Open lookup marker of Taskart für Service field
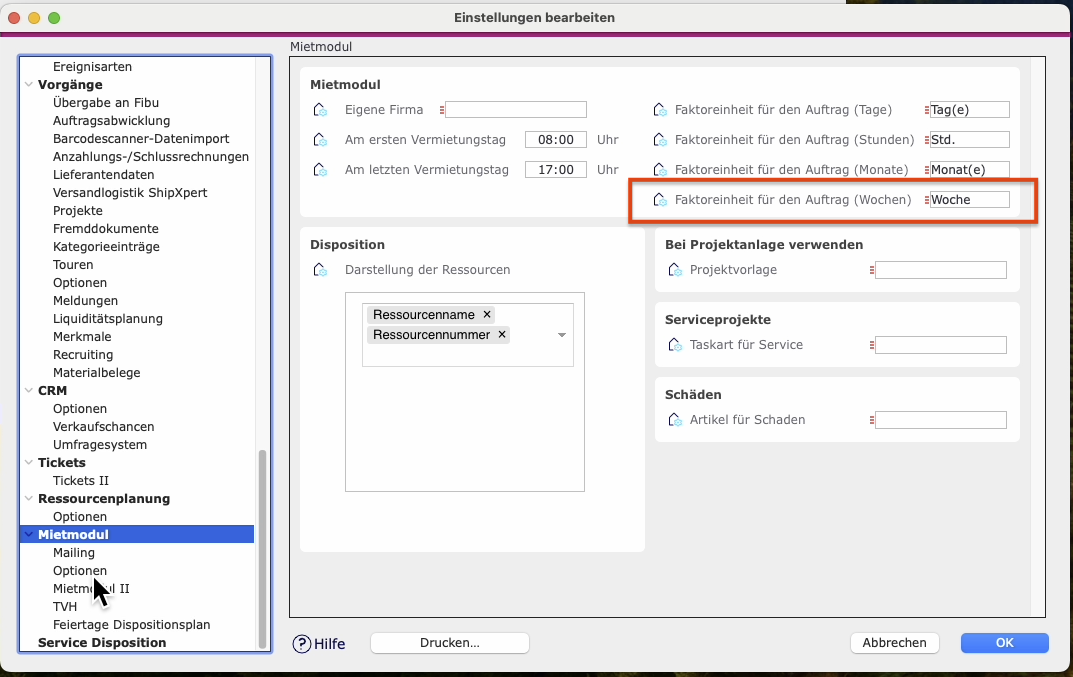This screenshot has width=1073, height=677. 872,345
